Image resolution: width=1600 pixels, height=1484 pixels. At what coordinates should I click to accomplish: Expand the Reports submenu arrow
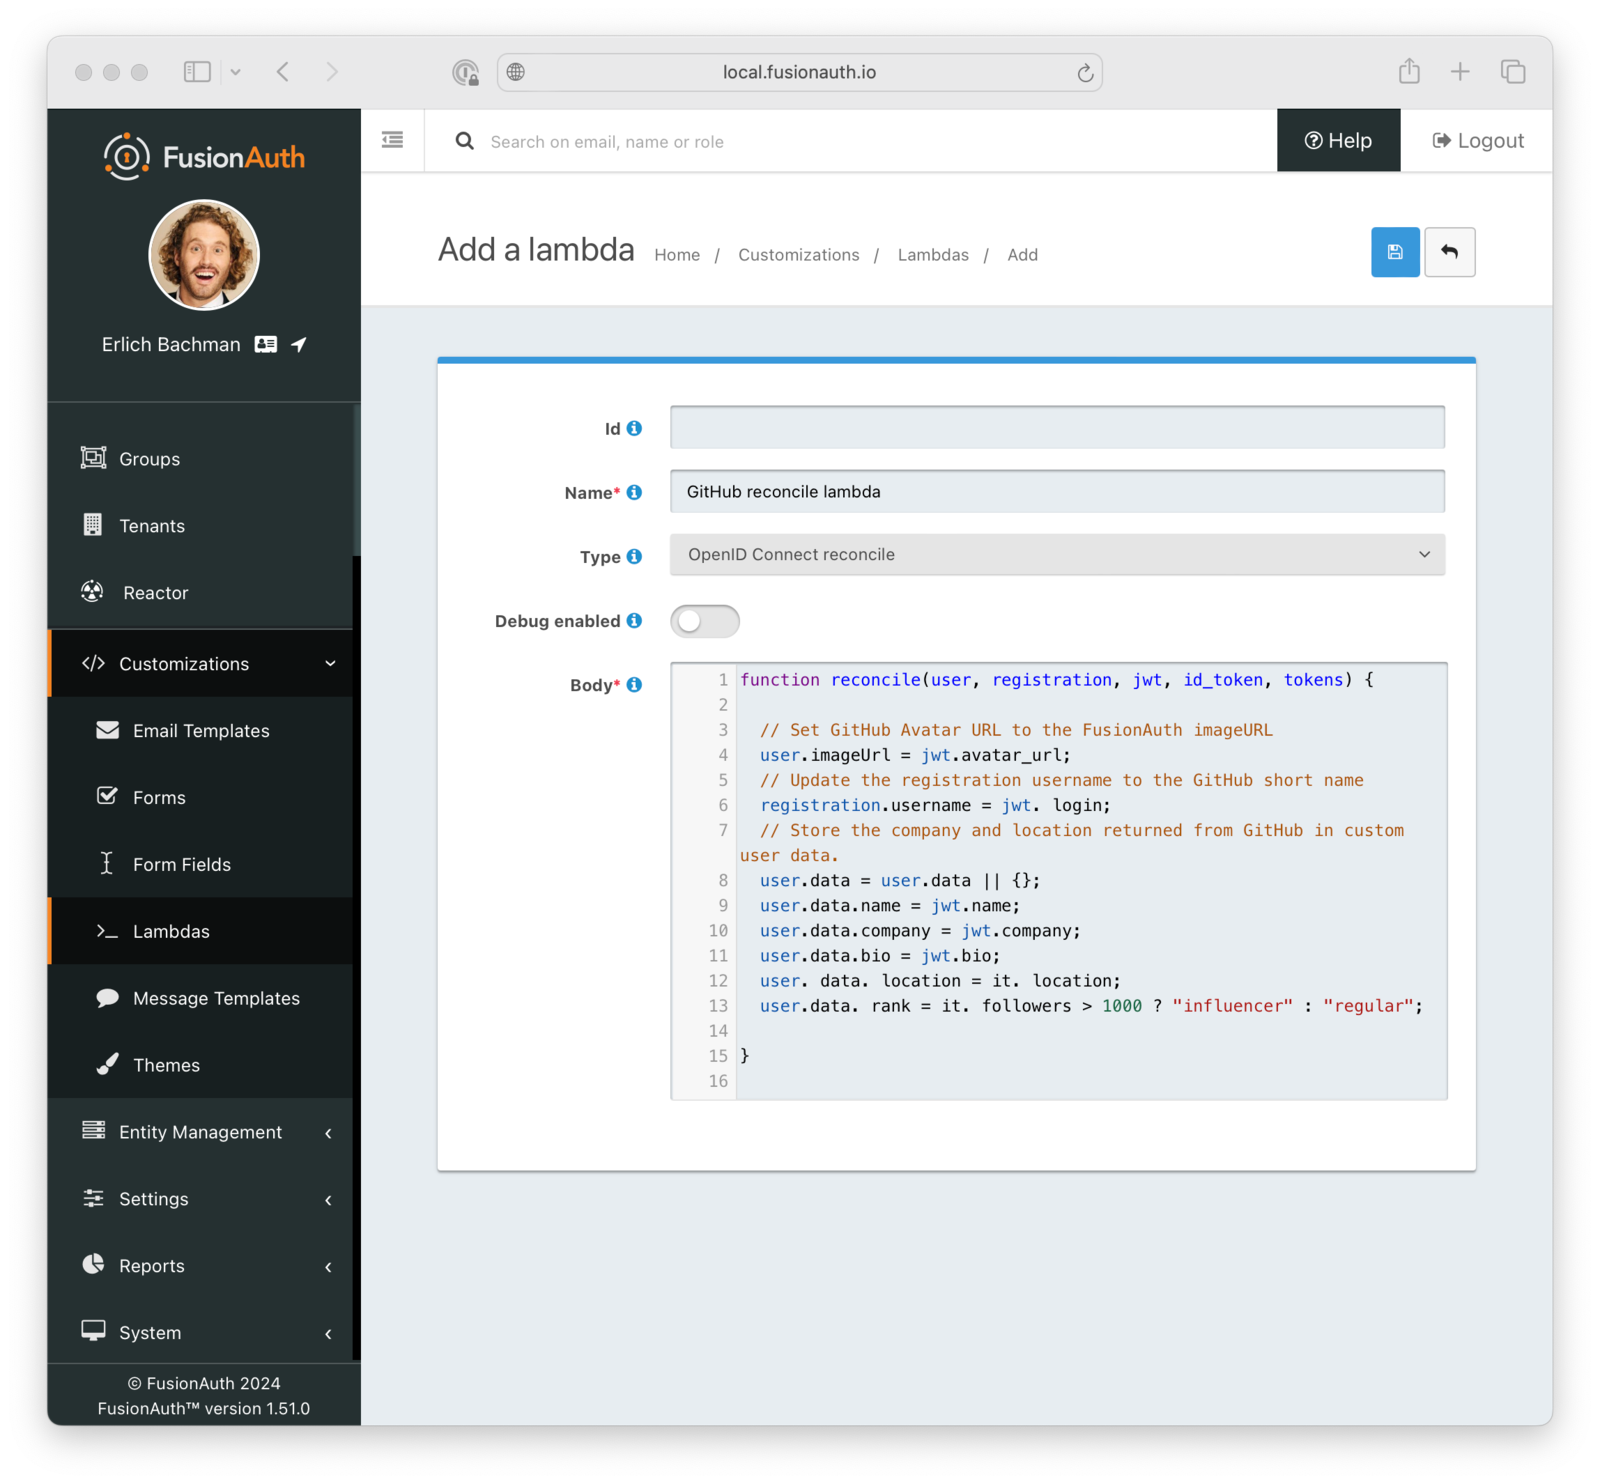coord(328,1266)
